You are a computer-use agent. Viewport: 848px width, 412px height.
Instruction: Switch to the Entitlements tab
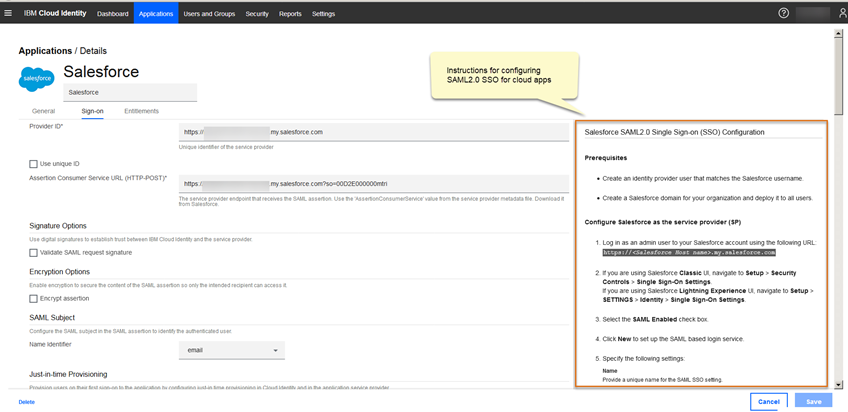pos(142,111)
